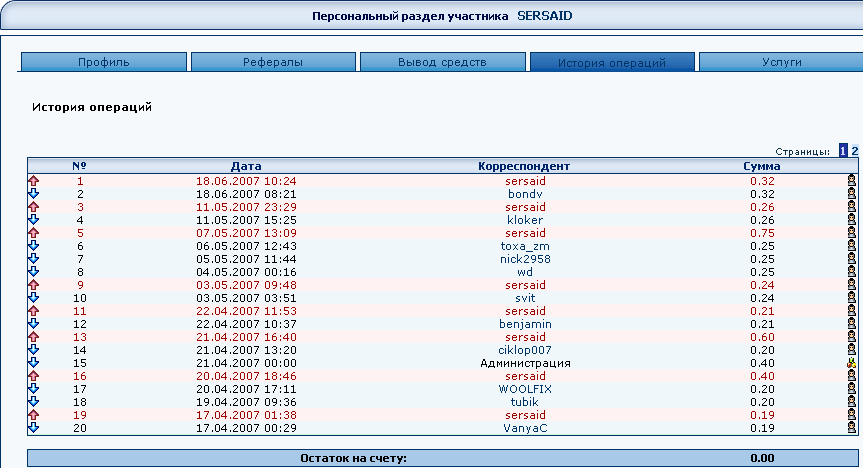Select the История операций tab
Viewport: 863px width, 468px height.
tap(612, 62)
